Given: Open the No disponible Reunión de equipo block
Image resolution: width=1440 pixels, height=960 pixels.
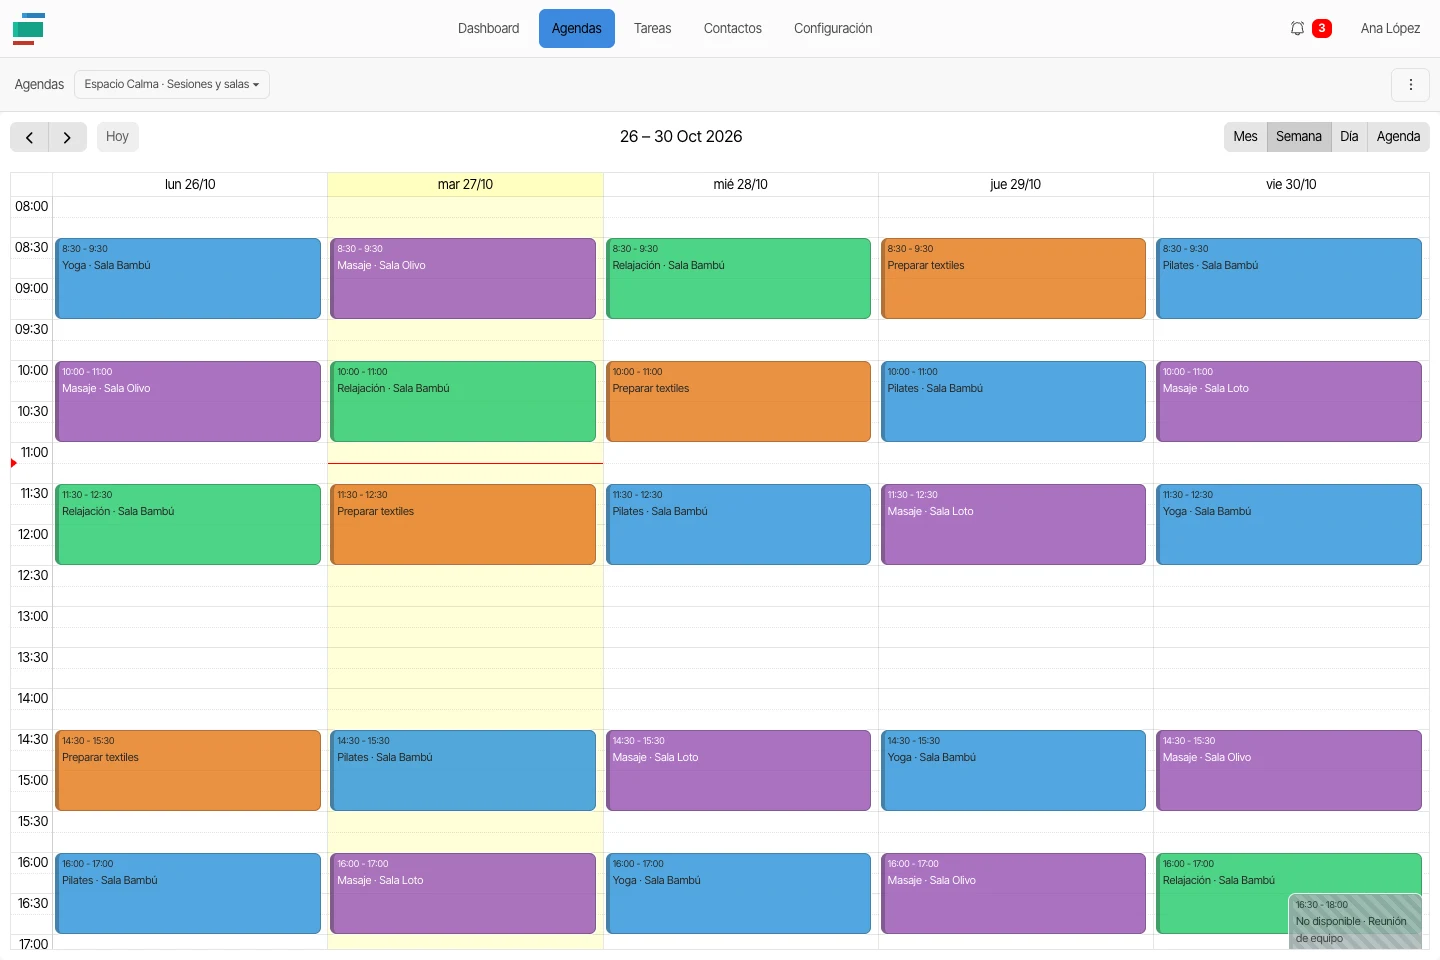Looking at the screenshot, I should (1355, 922).
